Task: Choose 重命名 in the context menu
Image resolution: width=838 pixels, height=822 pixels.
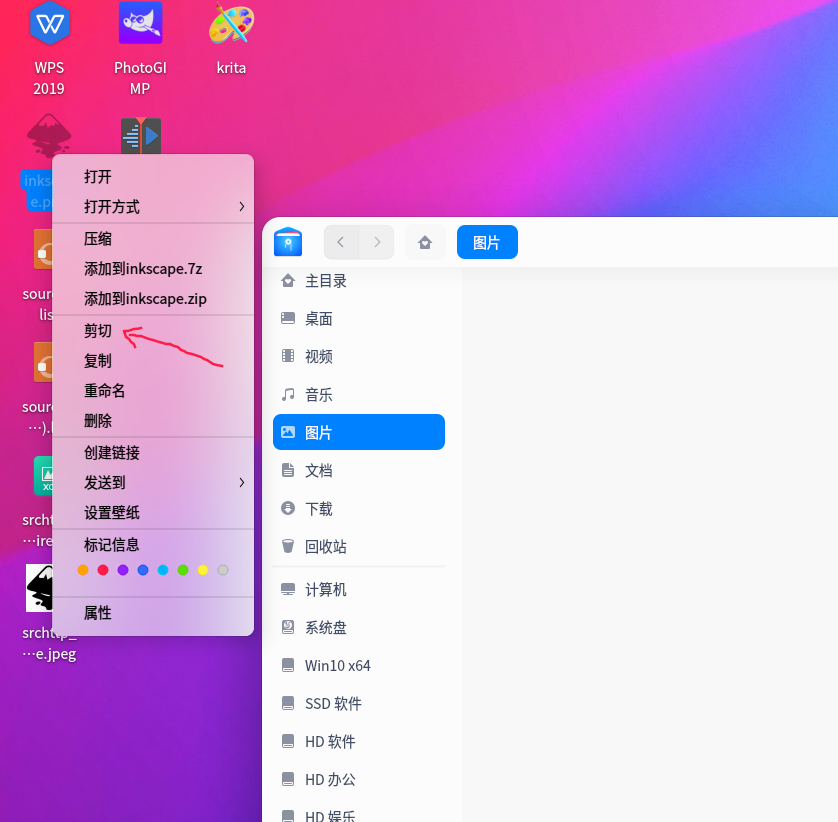Action: 153,391
